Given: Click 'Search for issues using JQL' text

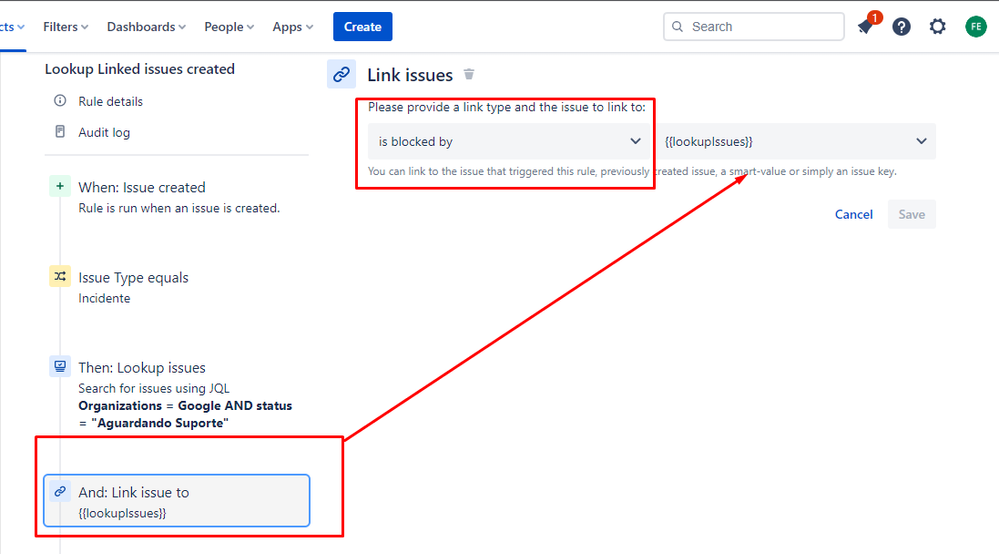Looking at the screenshot, I should pyautogui.click(x=154, y=388).
